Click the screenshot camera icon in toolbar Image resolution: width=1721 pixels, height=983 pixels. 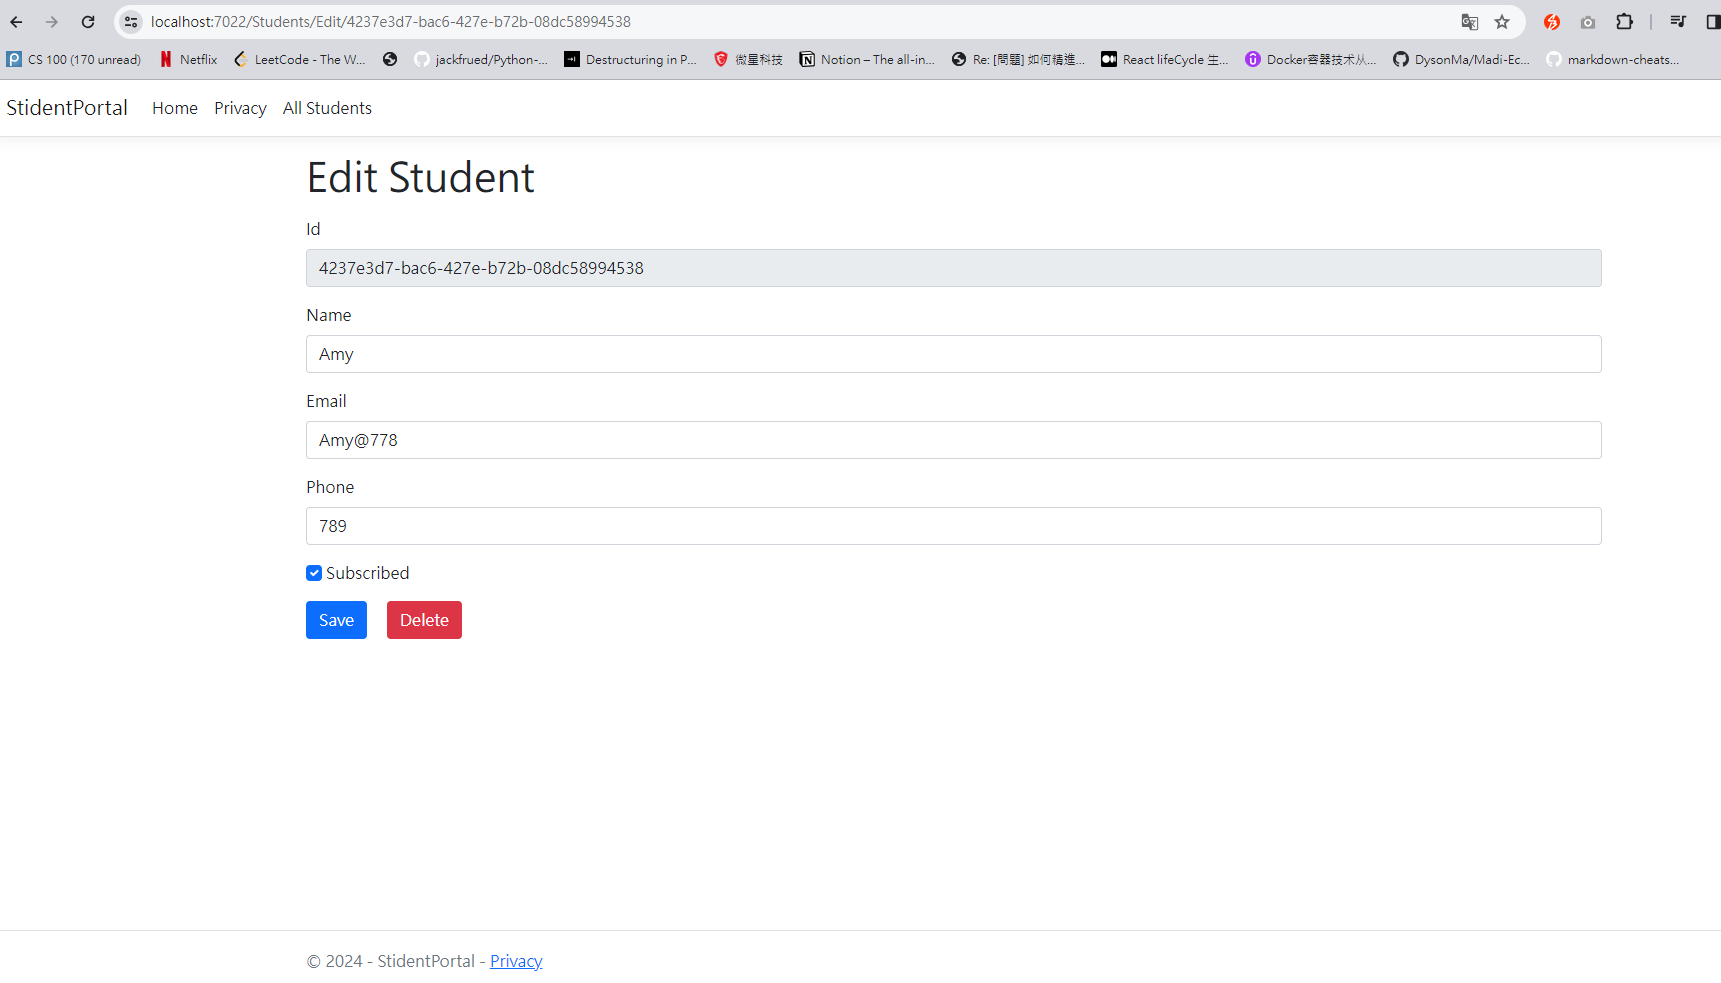[x=1587, y=21]
